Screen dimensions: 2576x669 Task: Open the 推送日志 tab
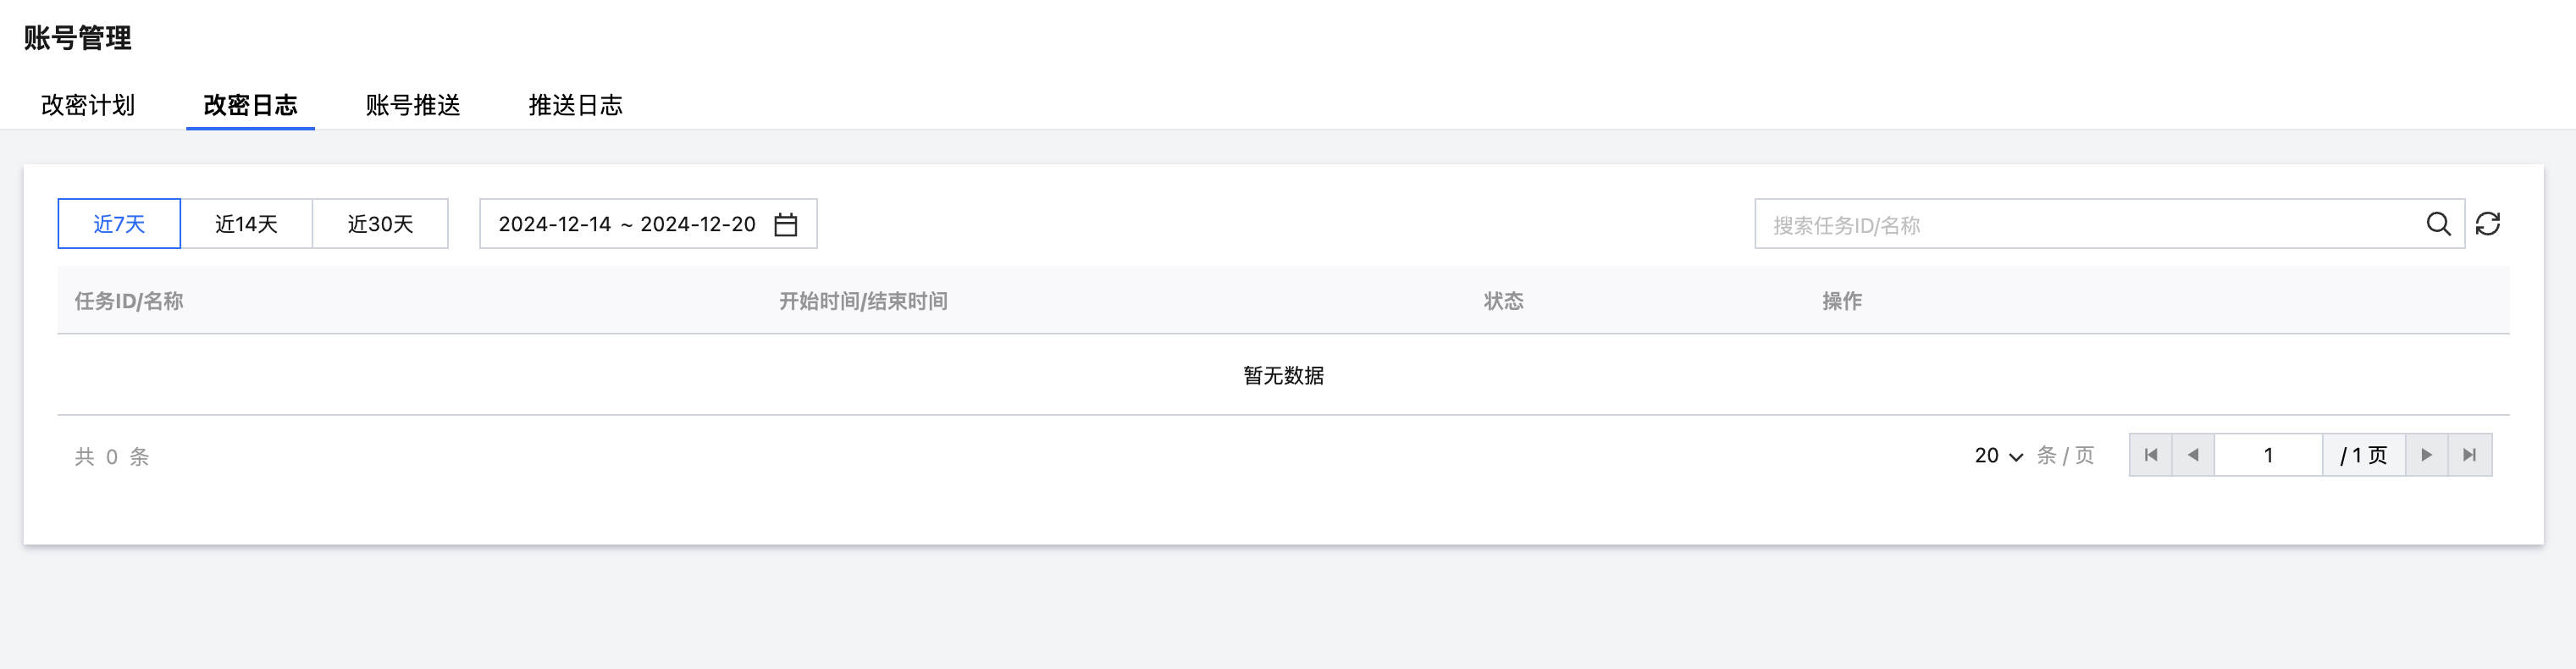click(575, 105)
